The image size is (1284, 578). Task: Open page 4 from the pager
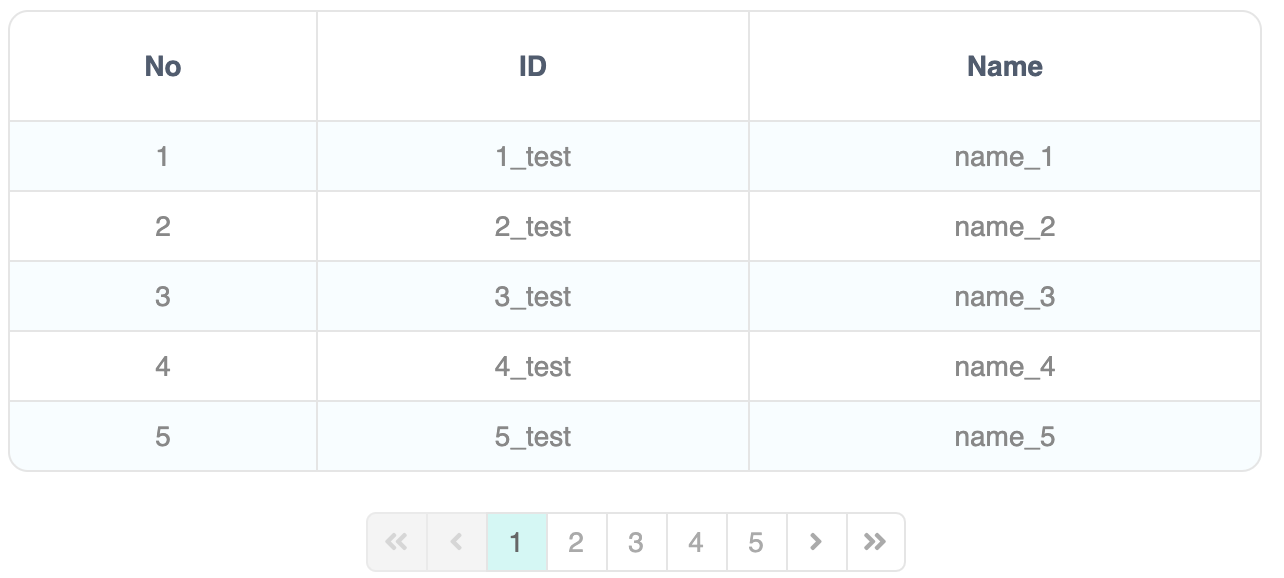tap(696, 542)
